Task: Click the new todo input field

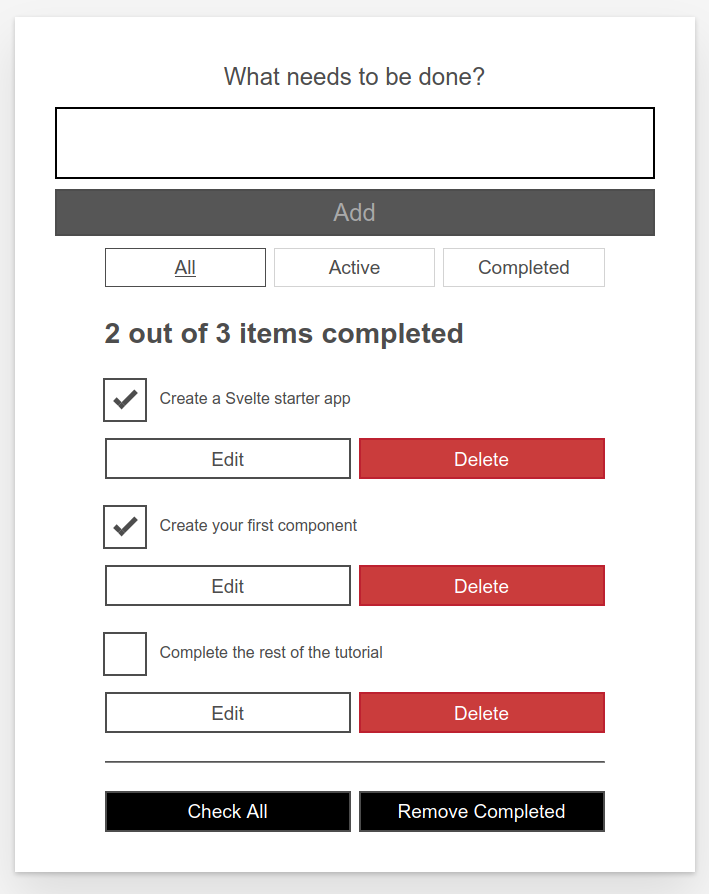Action: pos(354,142)
